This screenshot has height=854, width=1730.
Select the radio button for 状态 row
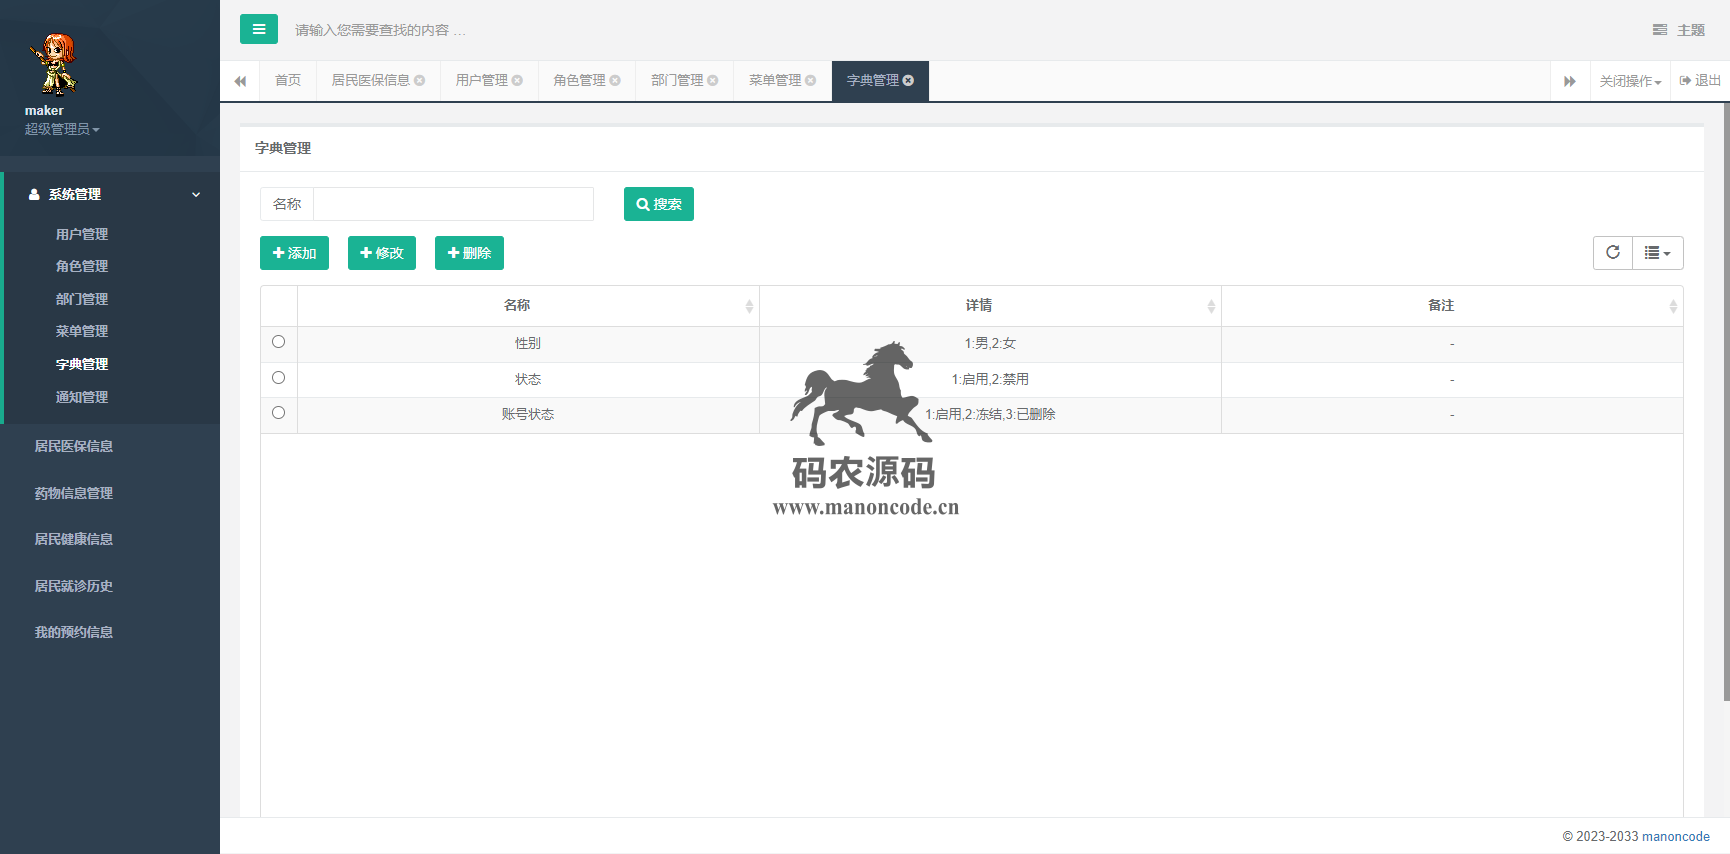coord(278,378)
